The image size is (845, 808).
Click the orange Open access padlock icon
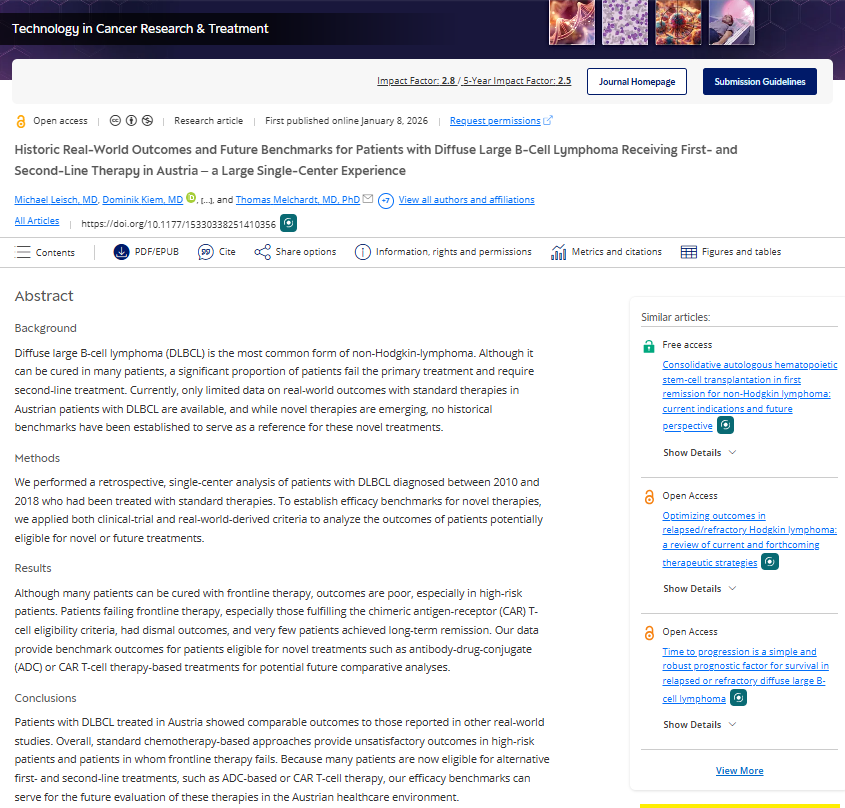21,120
